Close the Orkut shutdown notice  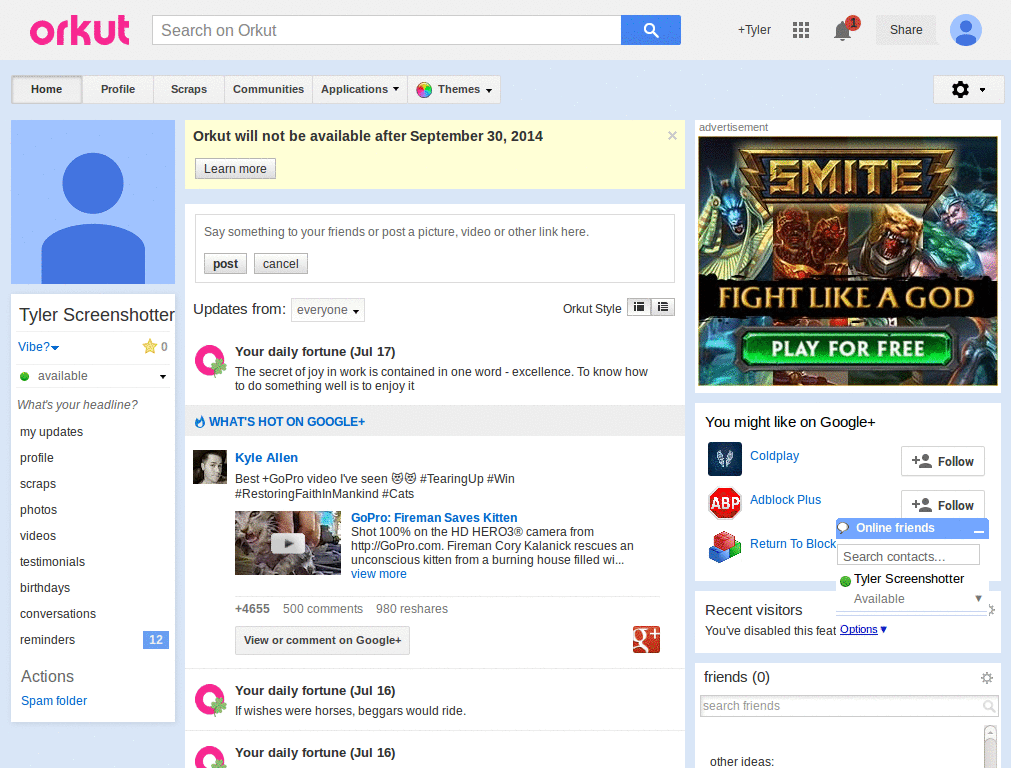click(x=672, y=136)
